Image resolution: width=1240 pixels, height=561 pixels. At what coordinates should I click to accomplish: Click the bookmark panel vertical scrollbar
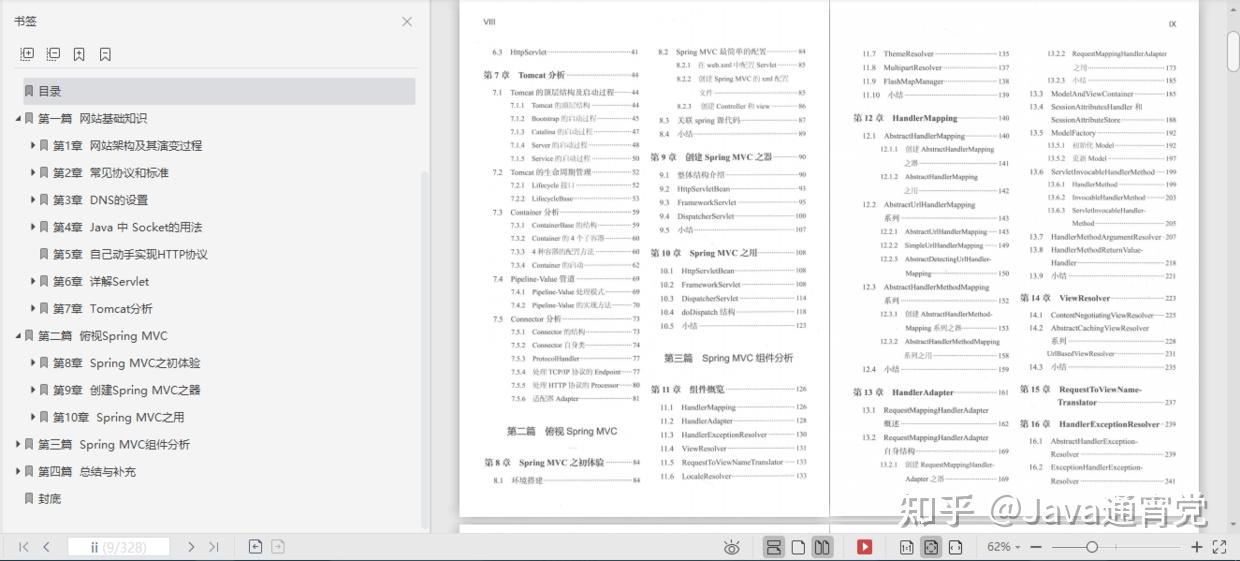coord(426,350)
